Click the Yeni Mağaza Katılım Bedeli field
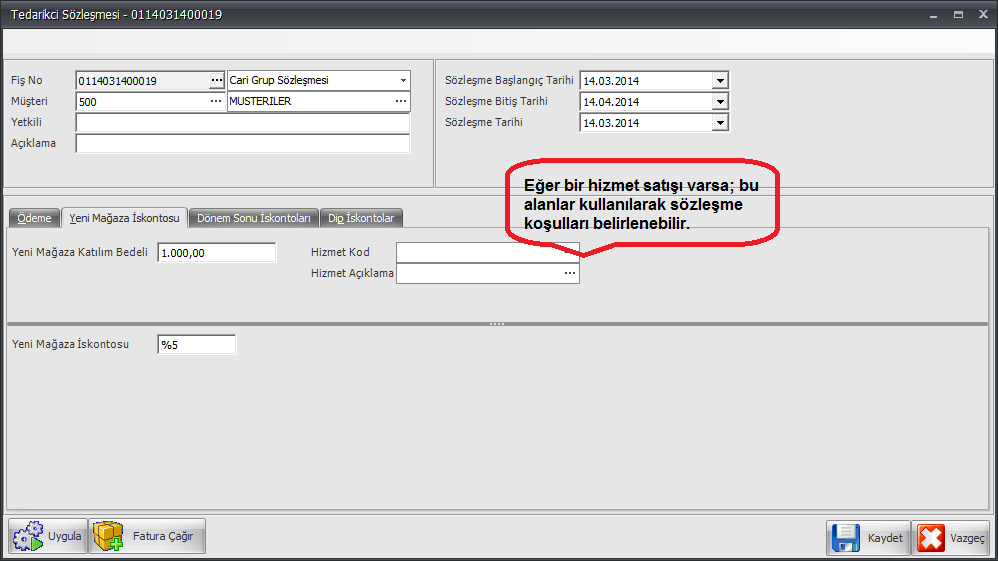Viewport: 998px width, 561px height. coord(216,253)
